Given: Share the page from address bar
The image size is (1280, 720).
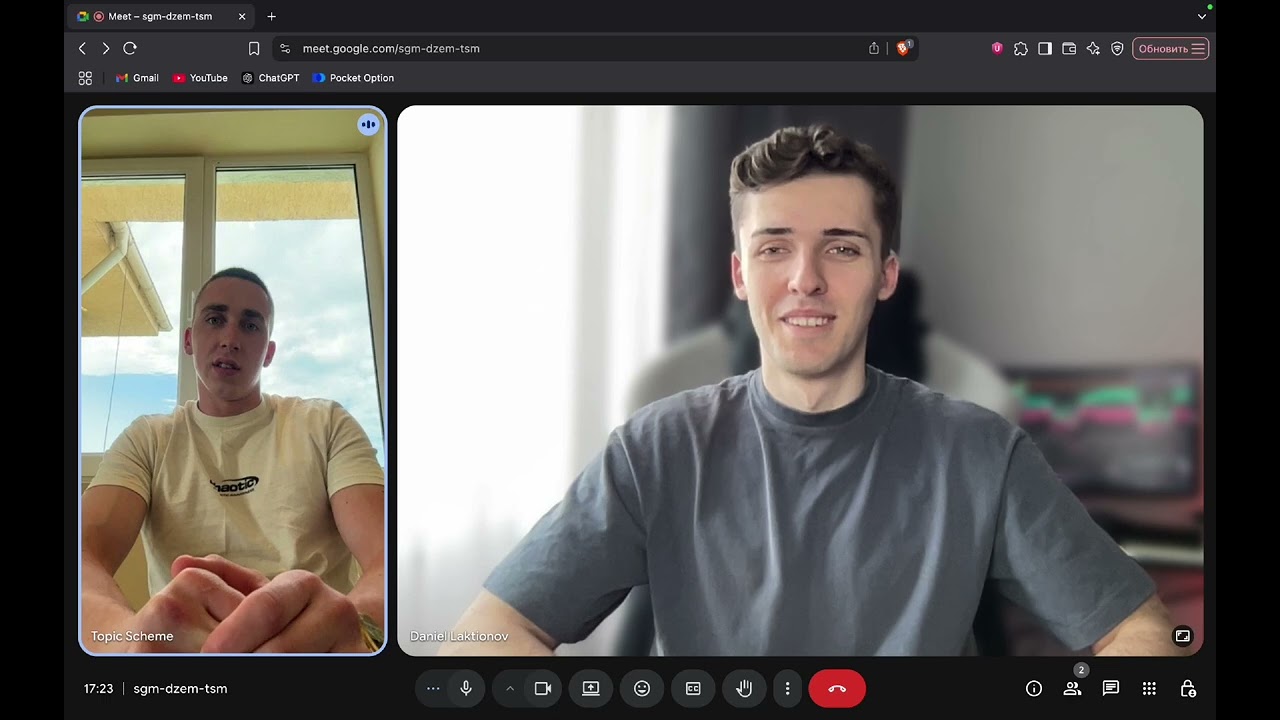Looking at the screenshot, I should pyautogui.click(x=874, y=48).
